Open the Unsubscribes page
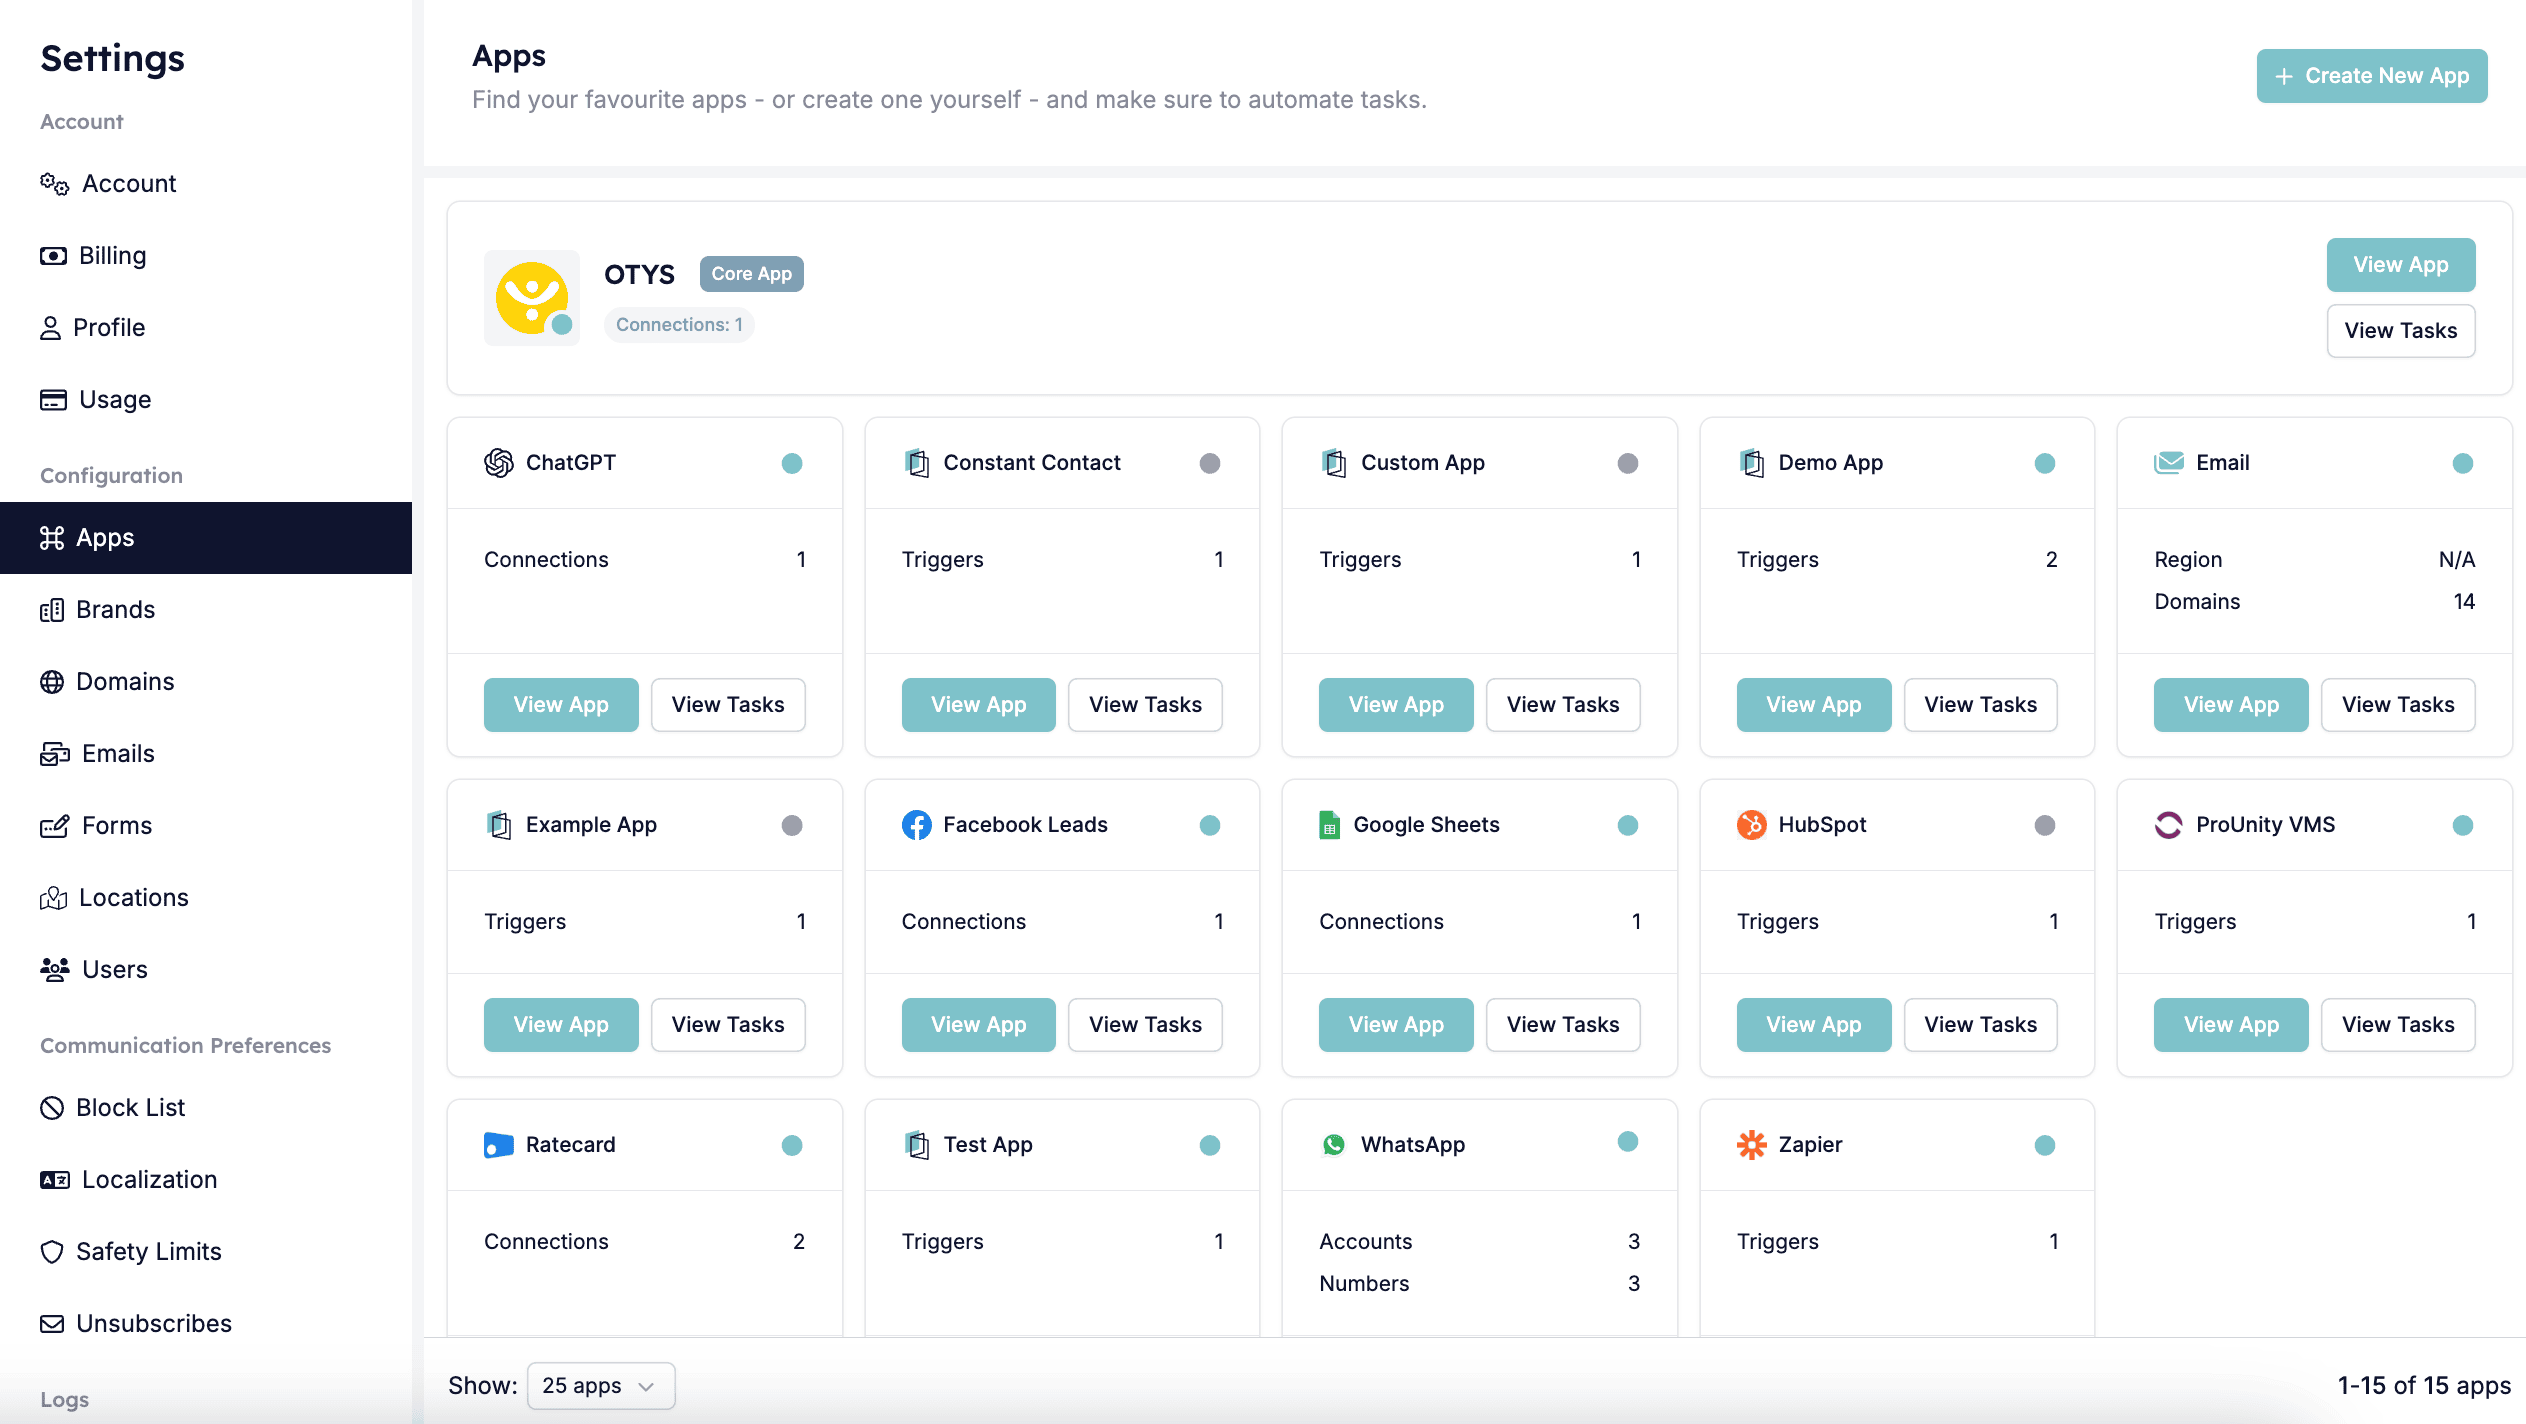 pos(206,1324)
